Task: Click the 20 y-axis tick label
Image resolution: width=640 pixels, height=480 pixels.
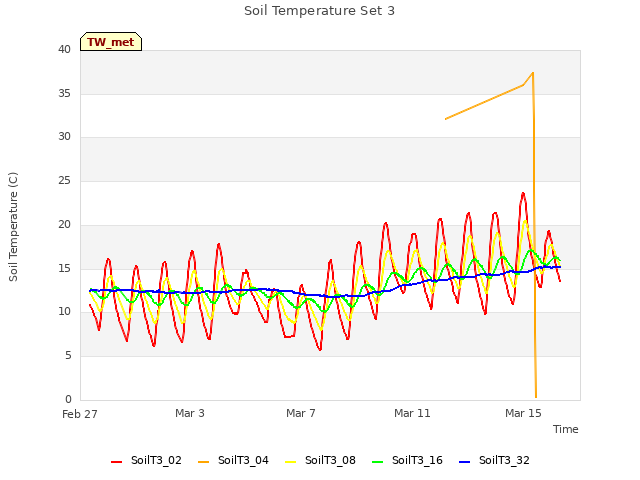Action: click(64, 224)
